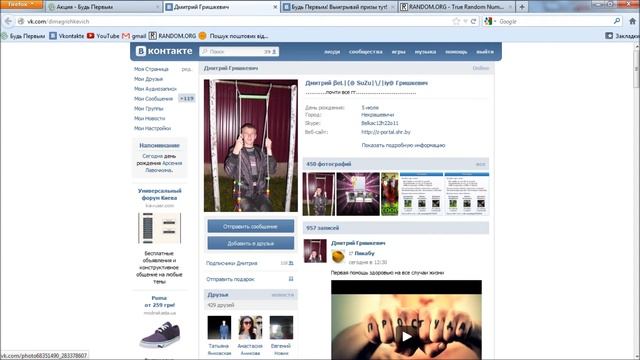Open the 450 фотографий header

[396, 164]
